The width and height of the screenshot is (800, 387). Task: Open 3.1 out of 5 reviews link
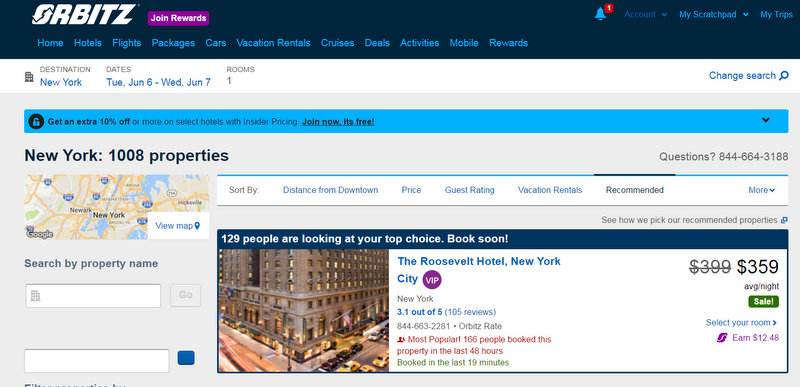[446, 312]
